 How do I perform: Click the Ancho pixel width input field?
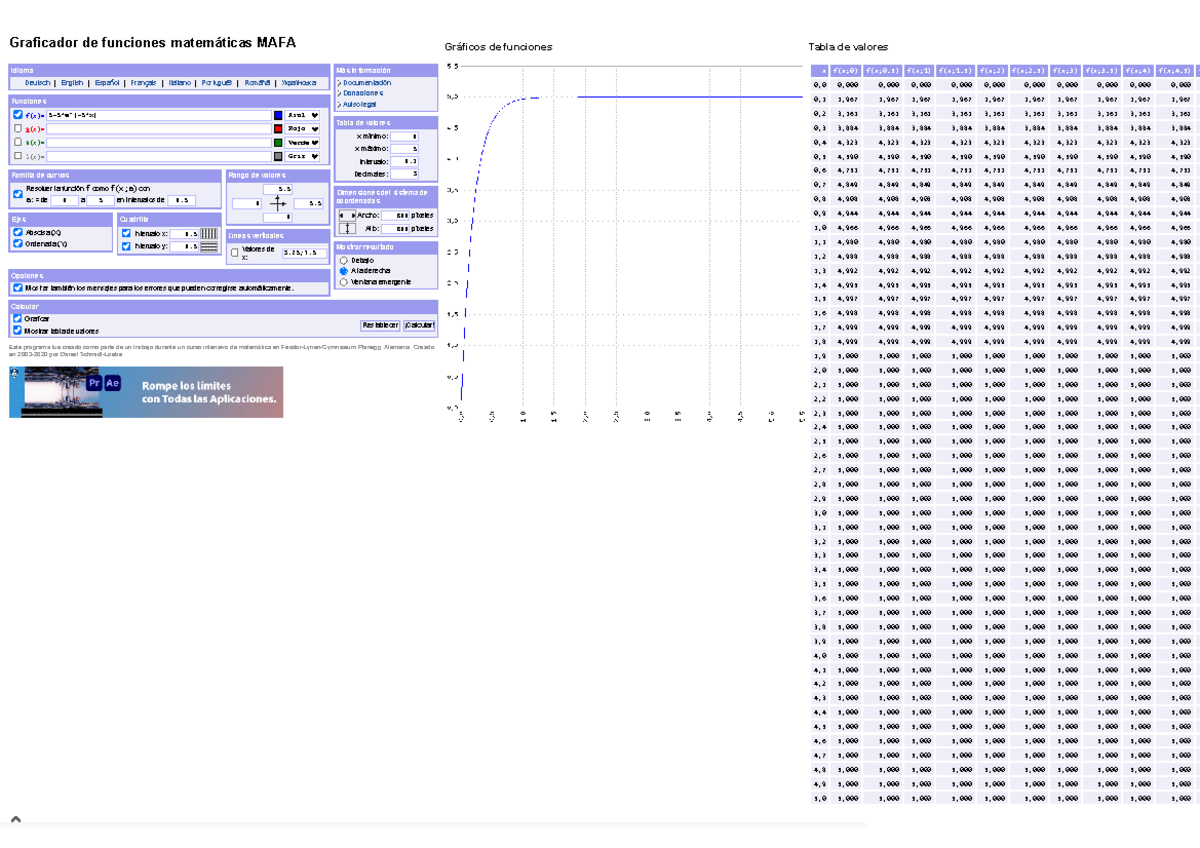pyautogui.click(x=395, y=215)
